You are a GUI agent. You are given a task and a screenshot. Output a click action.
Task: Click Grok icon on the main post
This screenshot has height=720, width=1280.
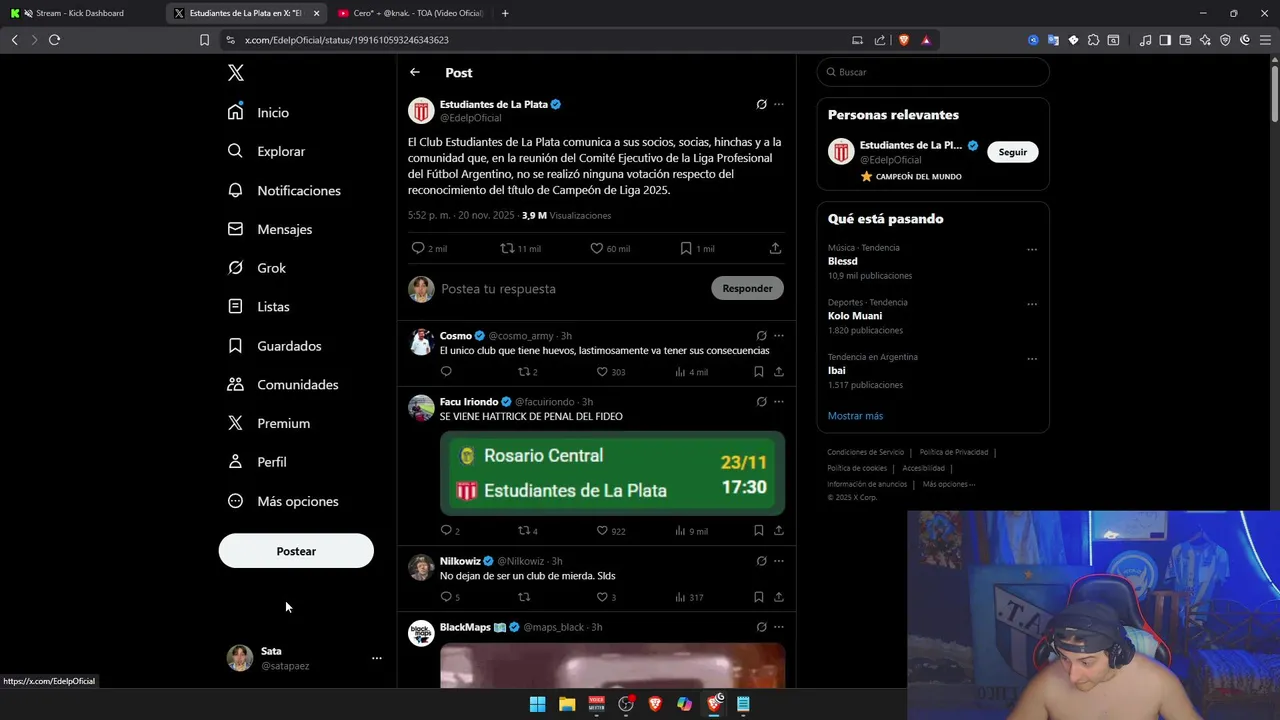pyautogui.click(x=762, y=104)
